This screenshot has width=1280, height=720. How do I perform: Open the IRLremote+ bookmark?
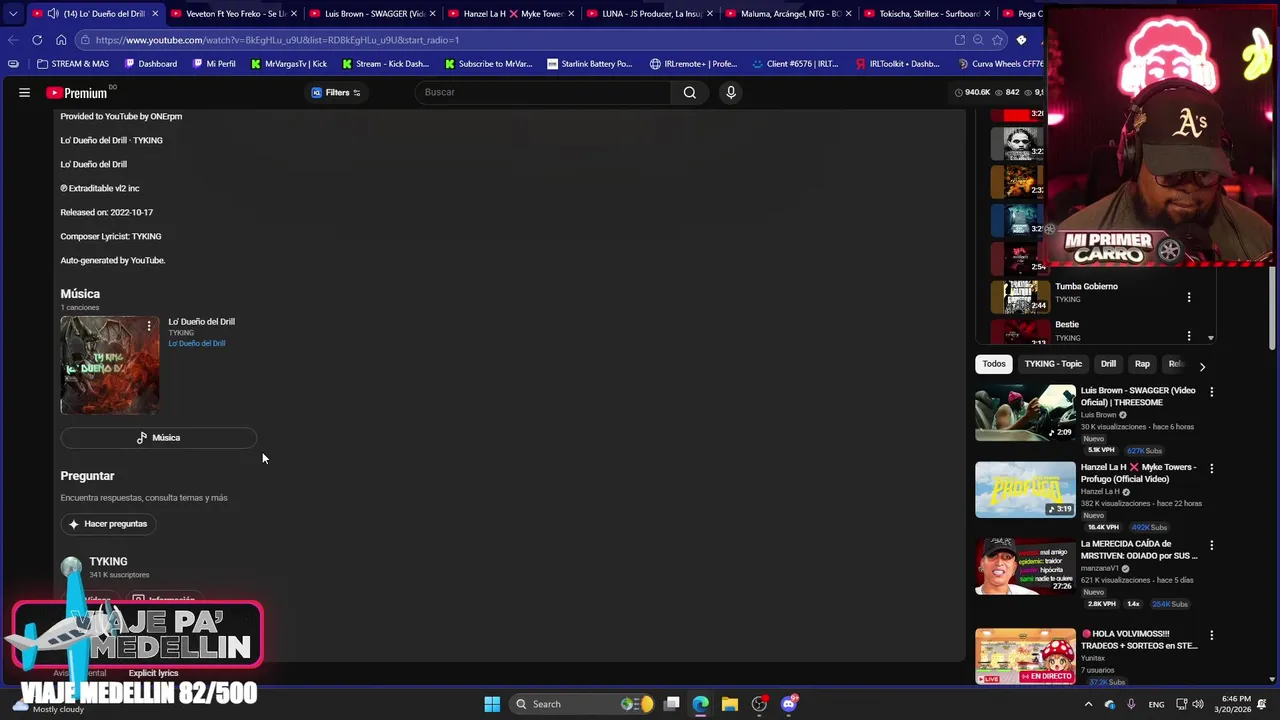tap(694, 64)
